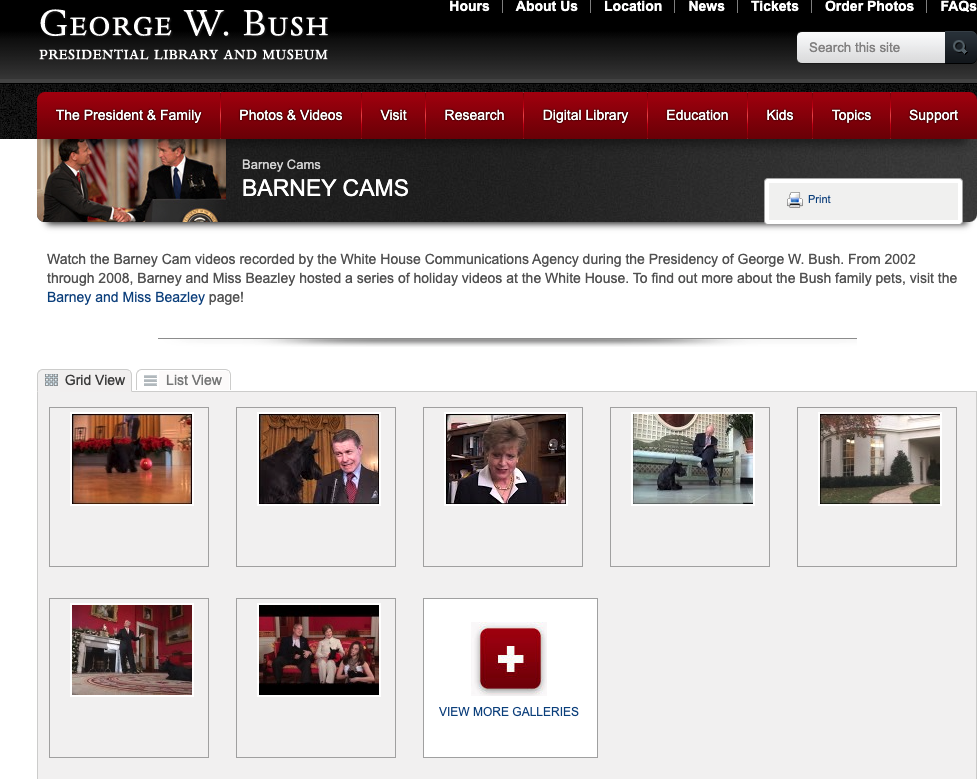
Task: Open the About Us page
Action: click(x=546, y=7)
